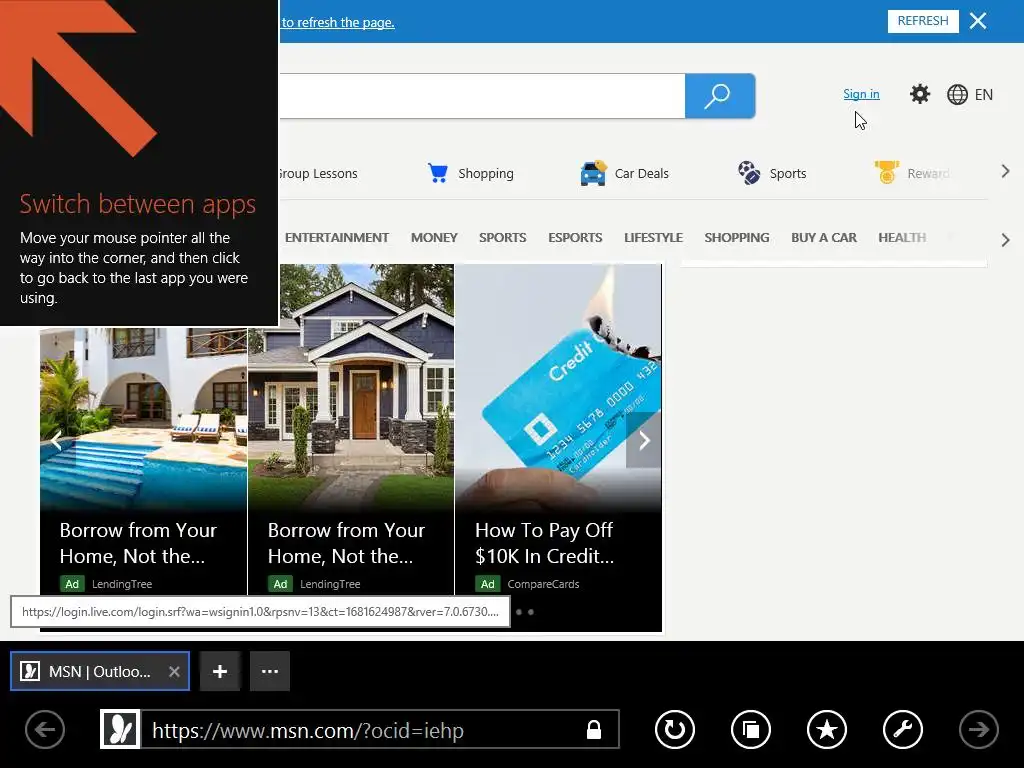Click 'How To Pay Off $10K In Credit...' headline

(544, 543)
